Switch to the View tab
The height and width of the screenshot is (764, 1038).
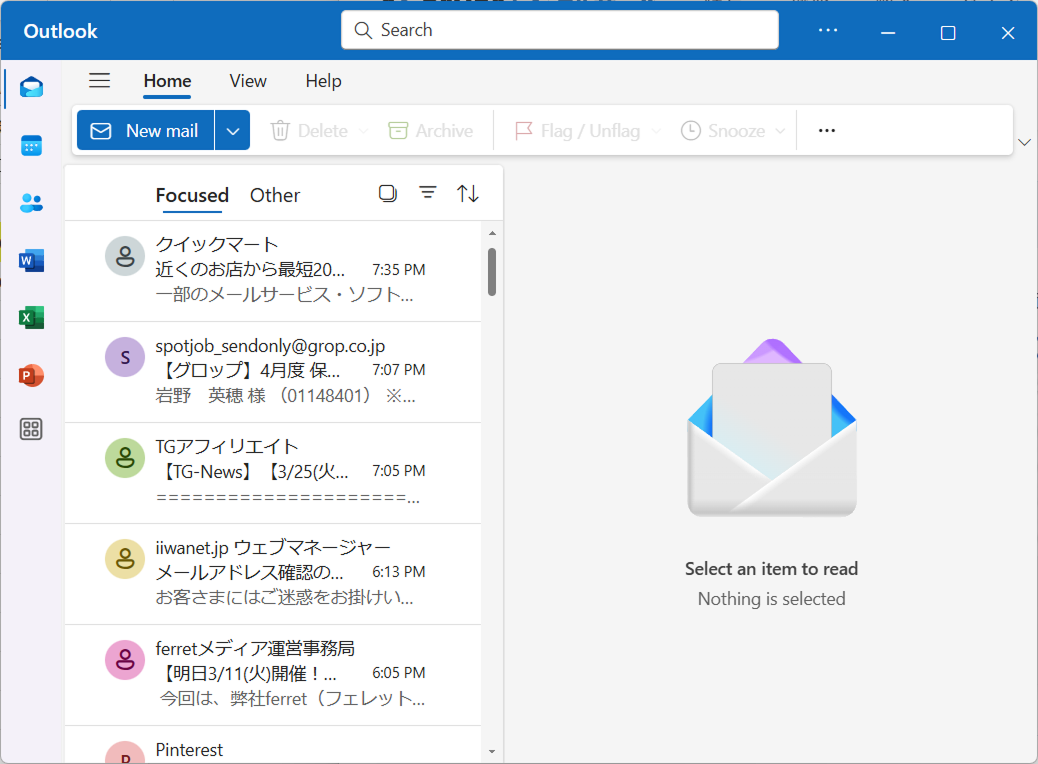tap(248, 81)
